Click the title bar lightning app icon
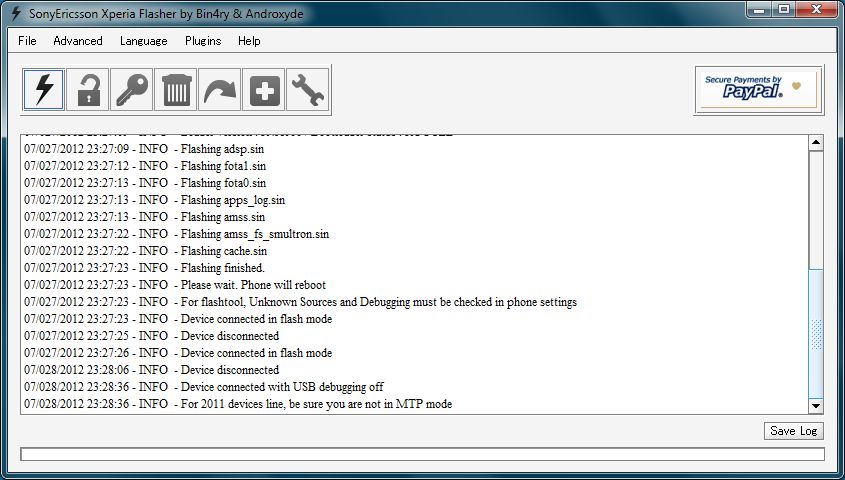 pos(15,14)
